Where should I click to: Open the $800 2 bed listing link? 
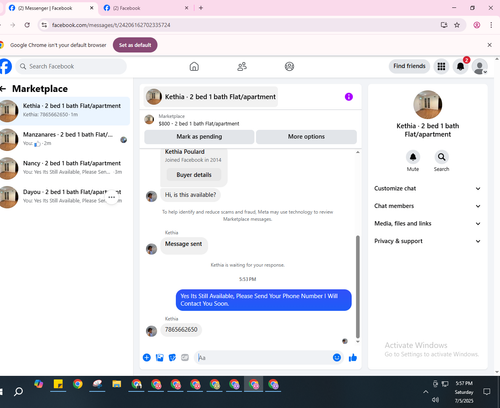pos(199,124)
